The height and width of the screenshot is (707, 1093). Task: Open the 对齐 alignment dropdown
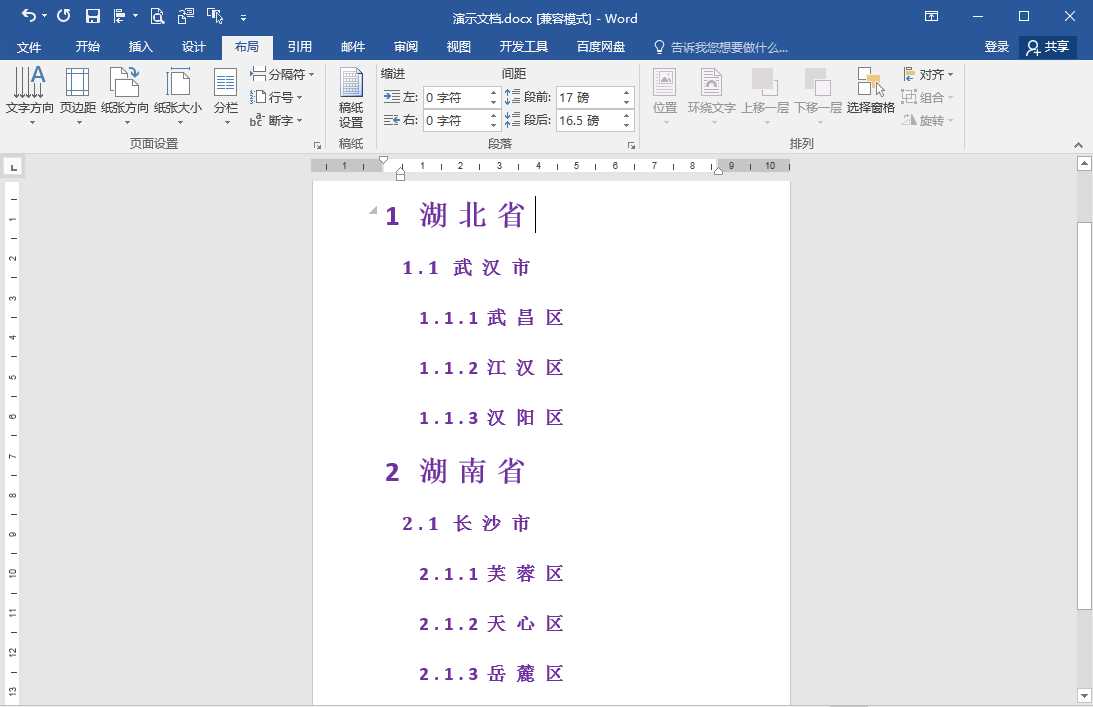pos(928,73)
